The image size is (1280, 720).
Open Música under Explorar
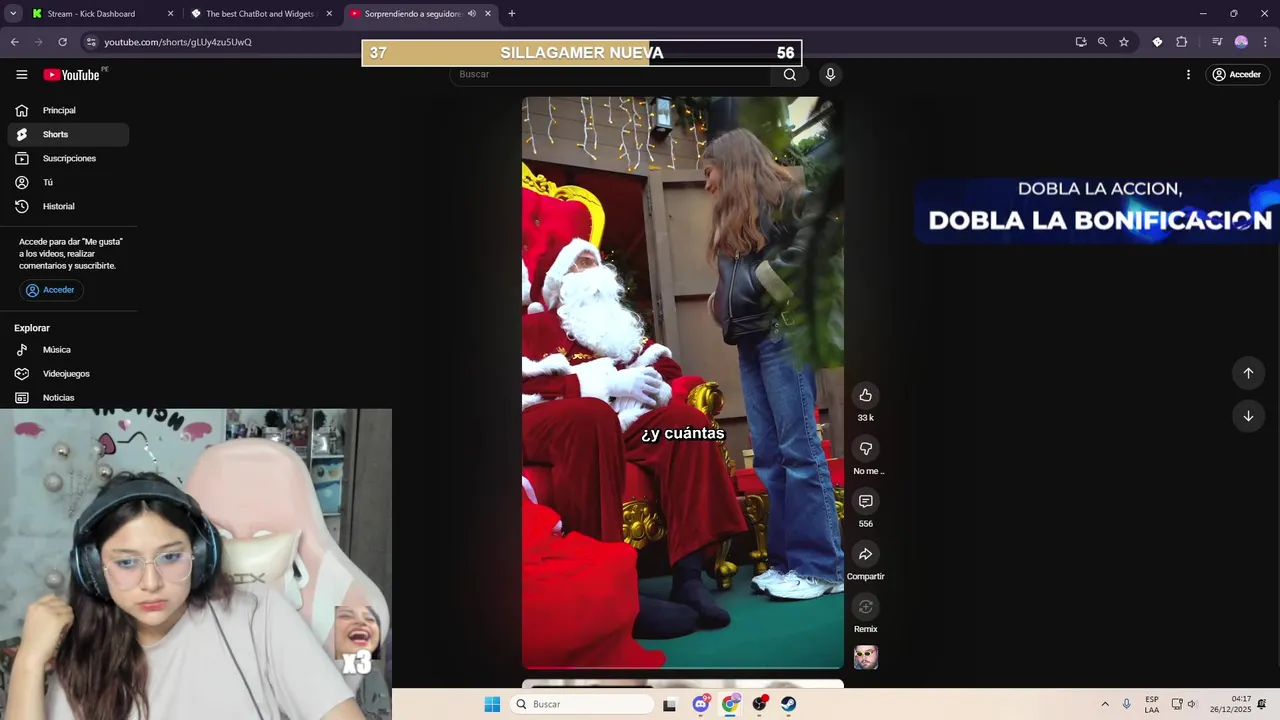(68, 350)
